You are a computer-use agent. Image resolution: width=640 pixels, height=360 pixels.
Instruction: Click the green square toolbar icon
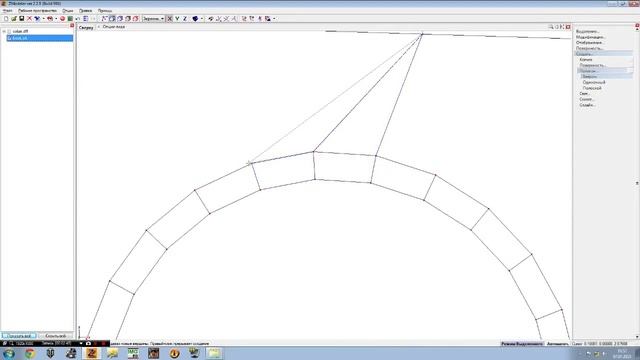(x=70, y=19)
